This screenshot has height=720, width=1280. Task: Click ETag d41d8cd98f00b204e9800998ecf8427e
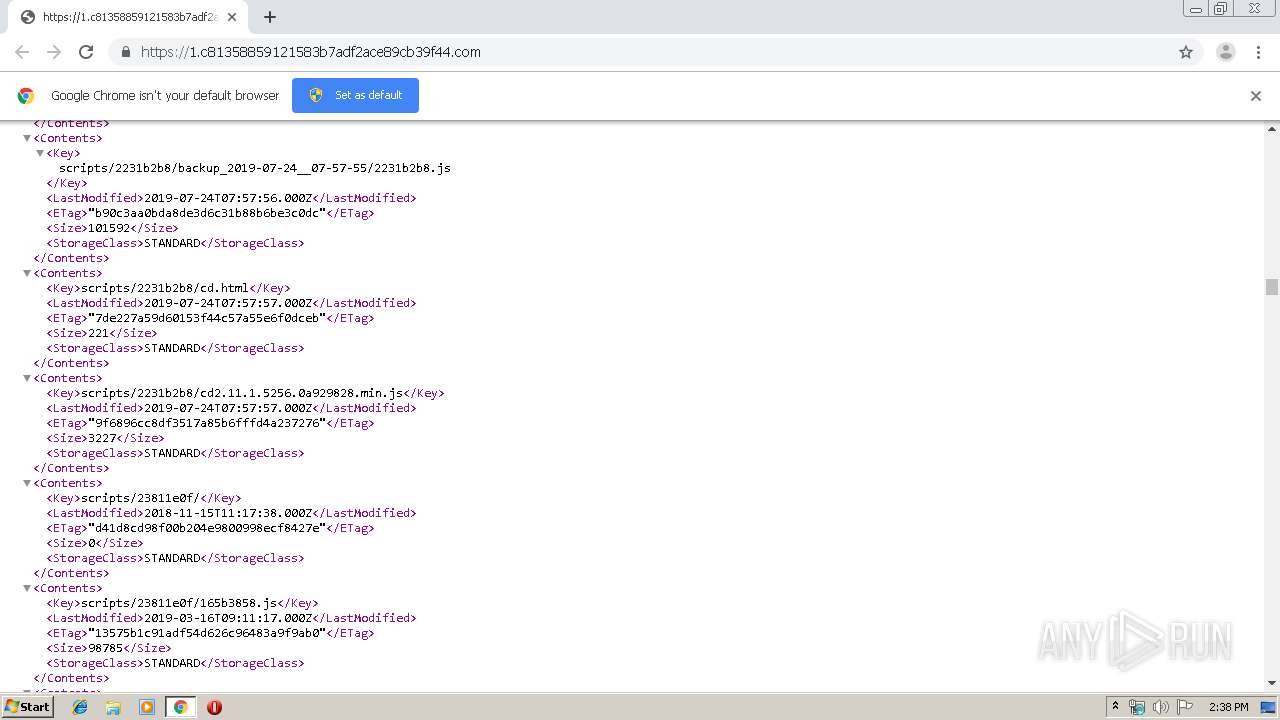pos(207,528)
